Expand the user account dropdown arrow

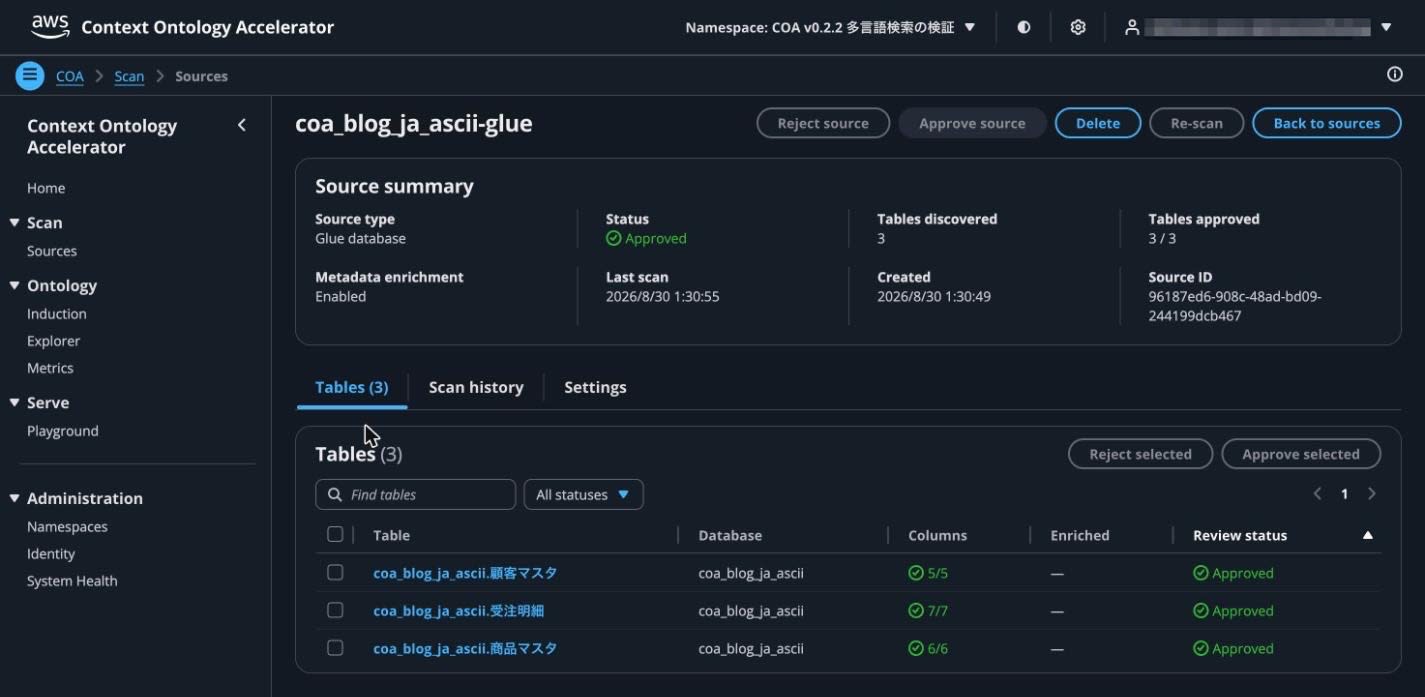[1386, 27]
